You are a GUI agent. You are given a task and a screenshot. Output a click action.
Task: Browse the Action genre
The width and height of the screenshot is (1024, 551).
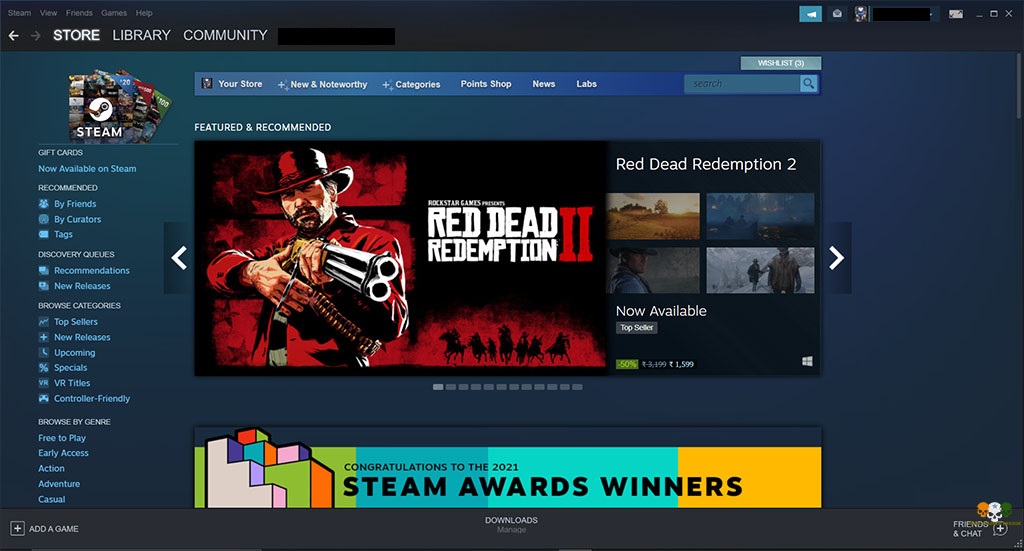51,469
